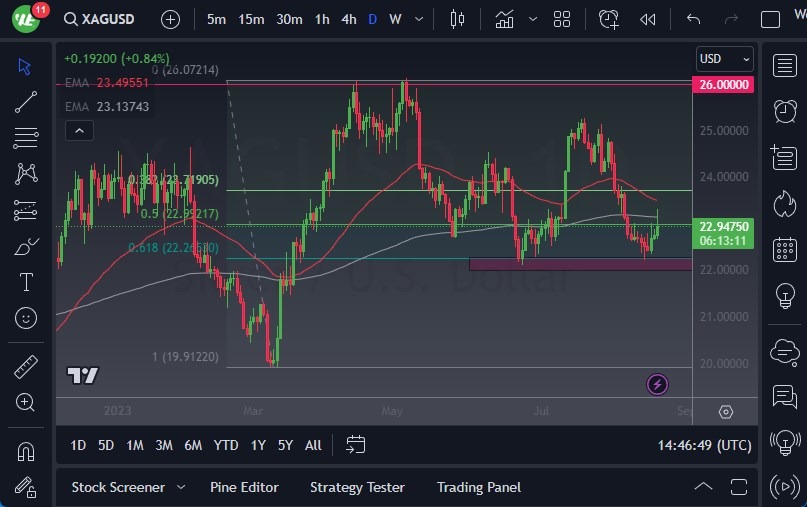Expand the Stock Screener dropdown arrow

point(181,487)
